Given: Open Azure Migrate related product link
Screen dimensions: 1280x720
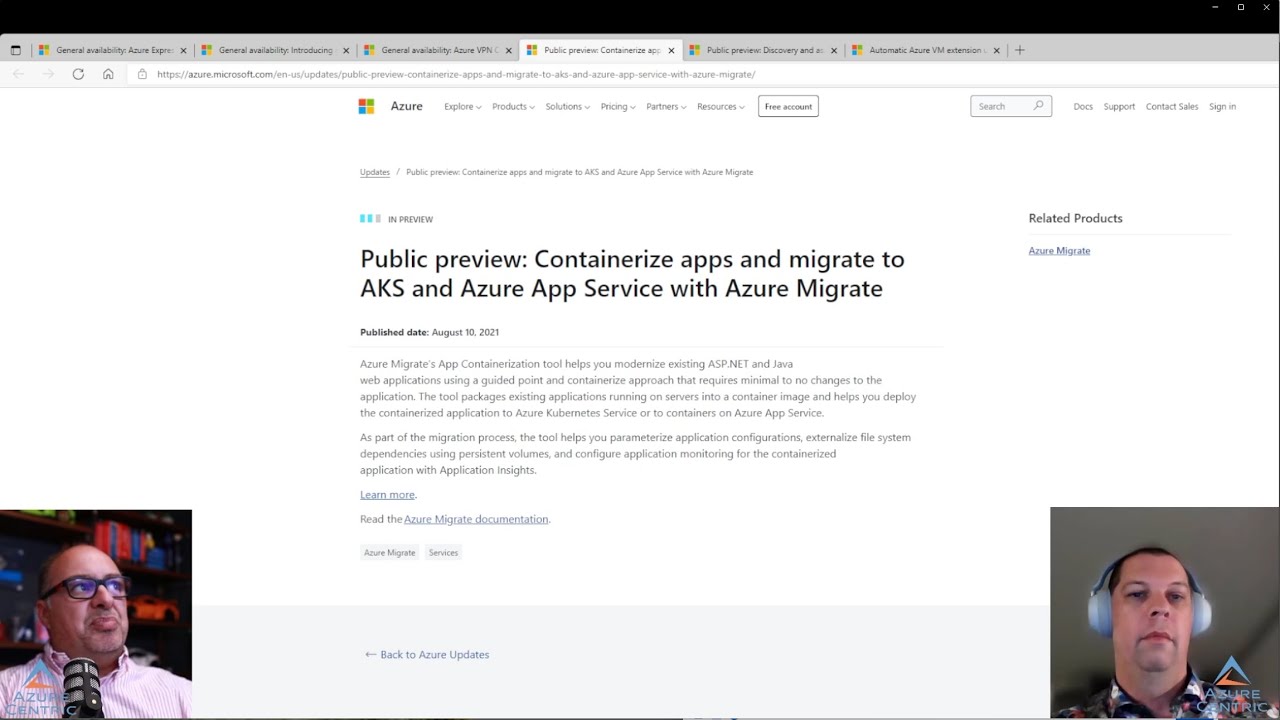Looking at the screenshot, I should [x=1059, y=250].
